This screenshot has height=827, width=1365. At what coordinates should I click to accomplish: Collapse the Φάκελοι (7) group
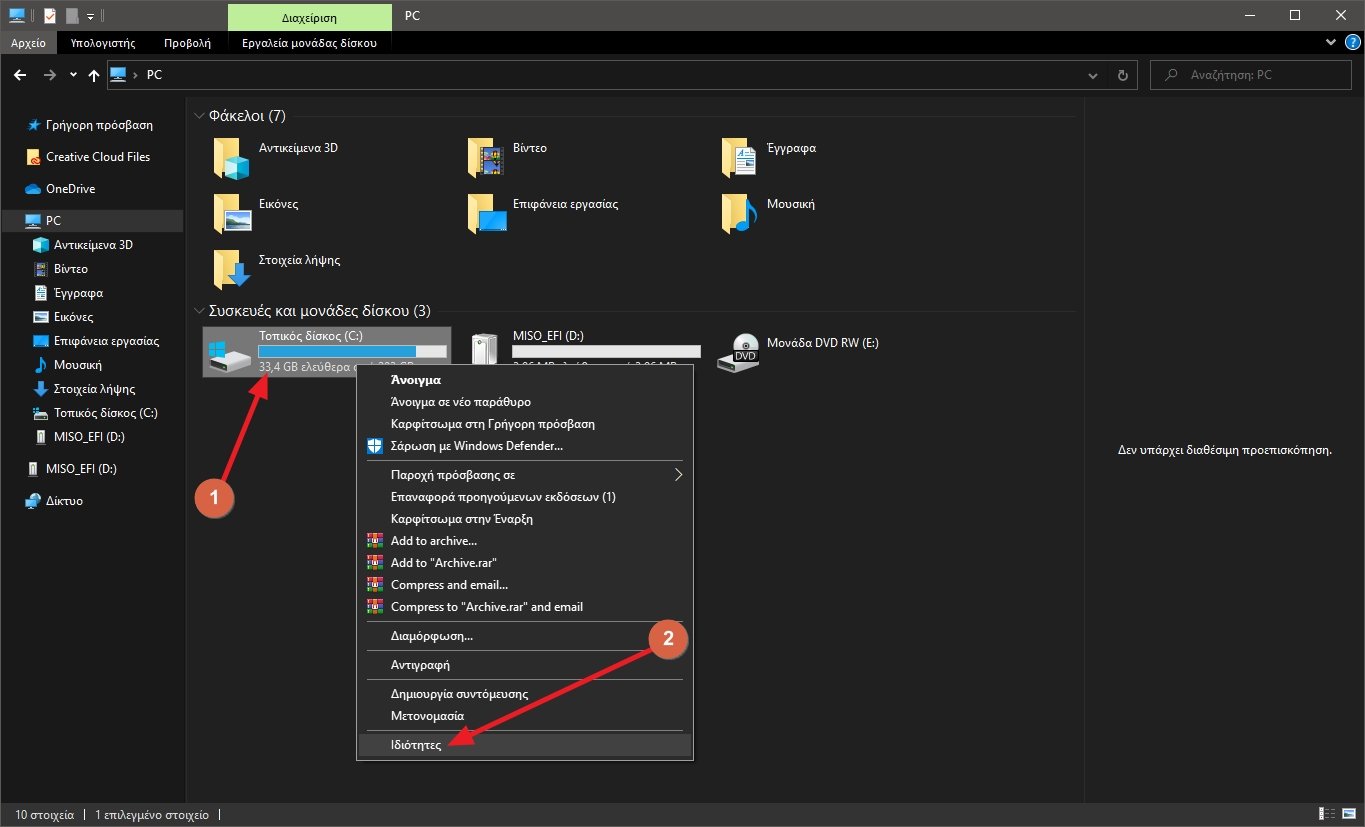[200, 116]
